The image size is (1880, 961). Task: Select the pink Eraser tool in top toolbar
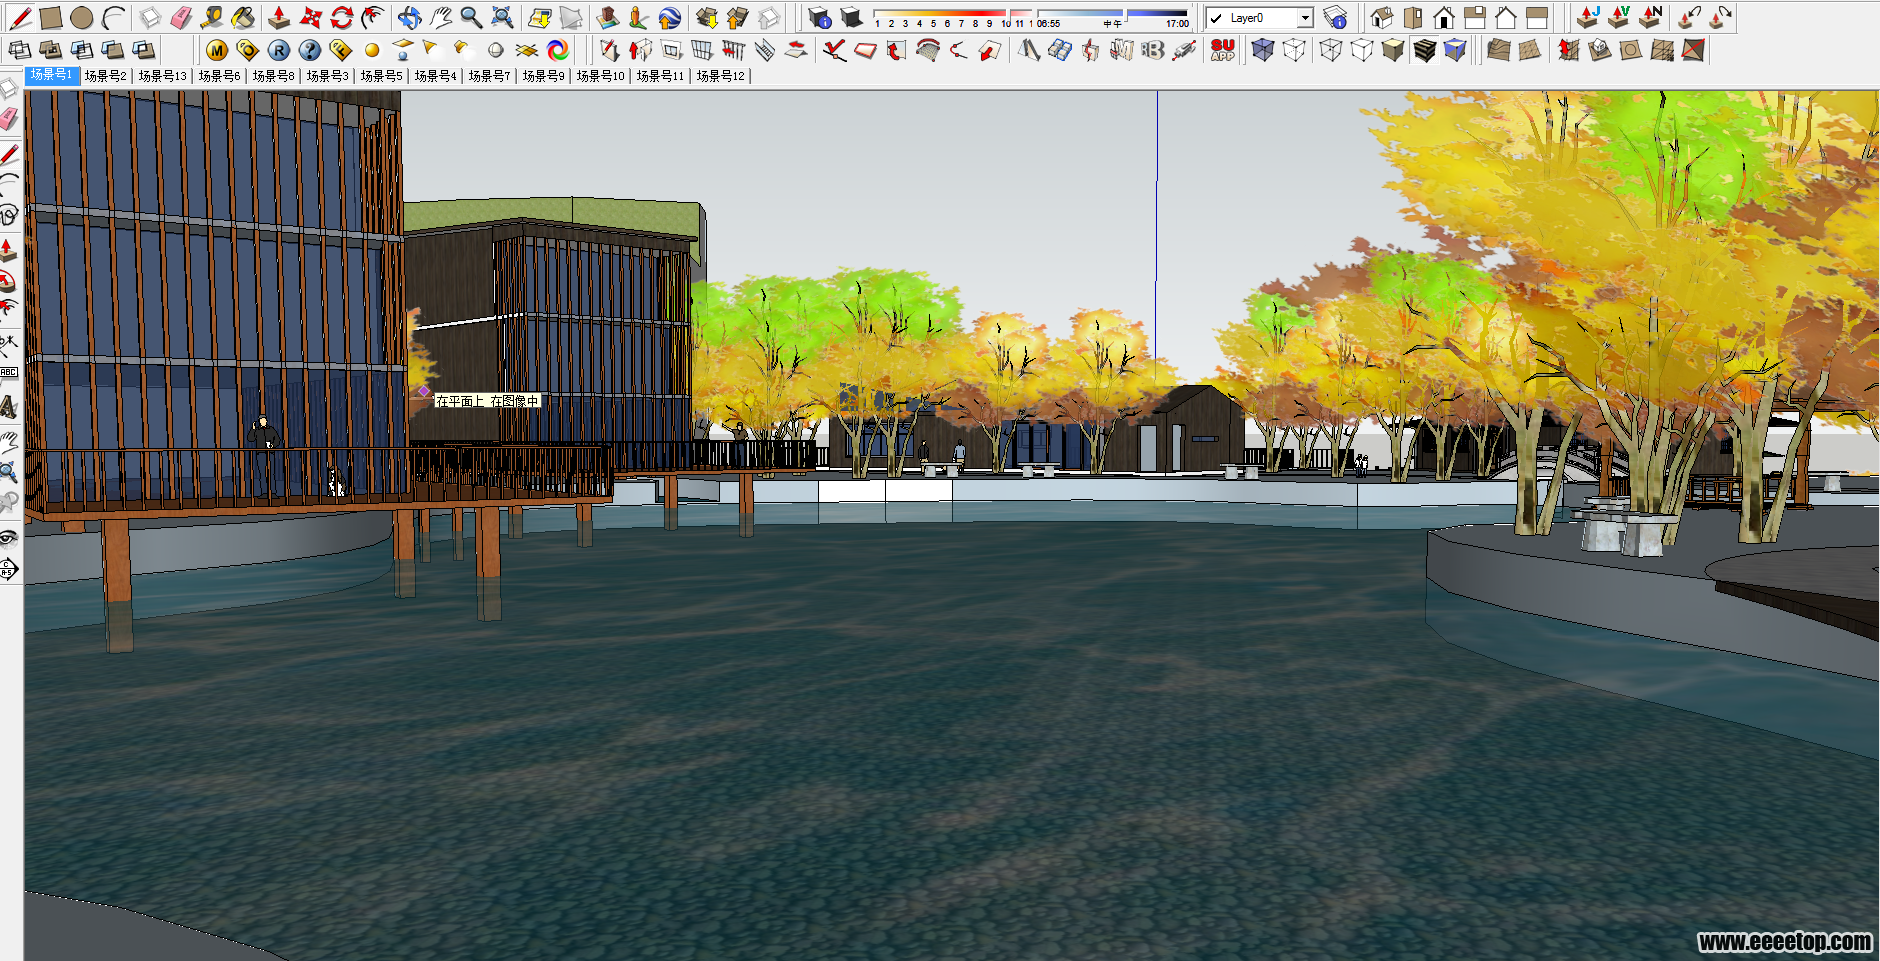pos(181,18)
